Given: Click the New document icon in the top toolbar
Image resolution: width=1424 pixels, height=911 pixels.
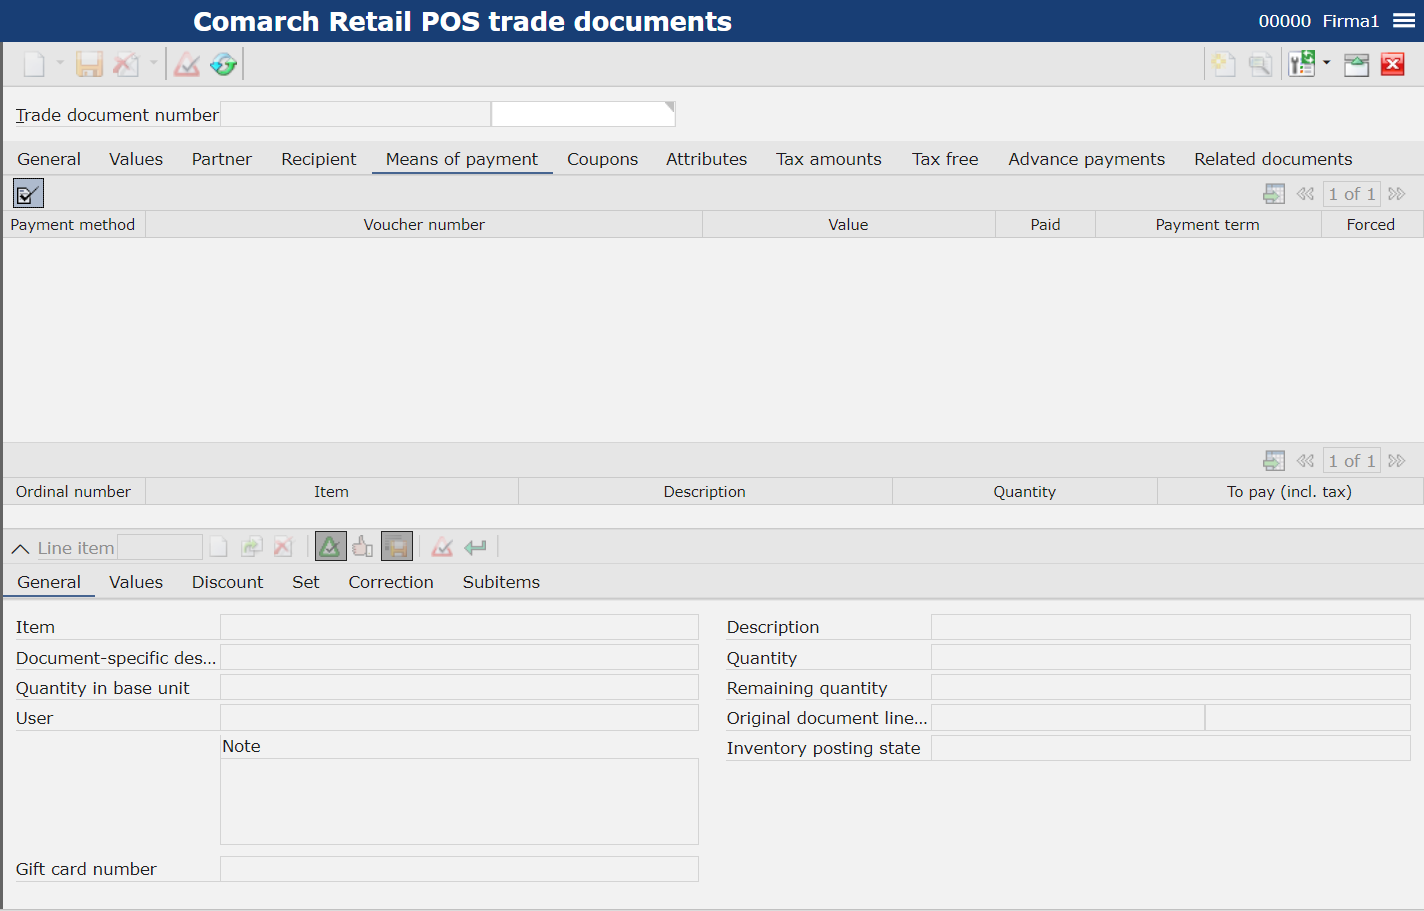Looking at the screenshot, I should tap(34, 65).
